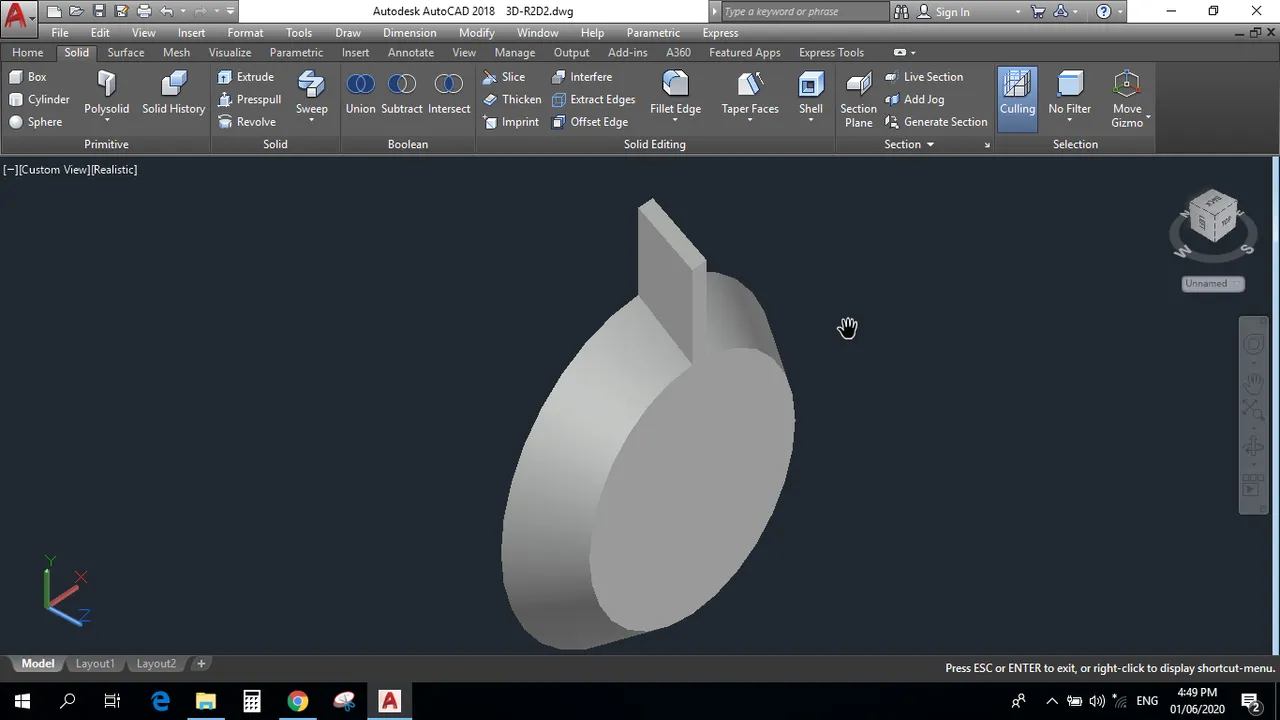This screenshot has width=1280, height=720.
Task: Undo the last action with the arrow icon
Action: [x=166, y=12]
